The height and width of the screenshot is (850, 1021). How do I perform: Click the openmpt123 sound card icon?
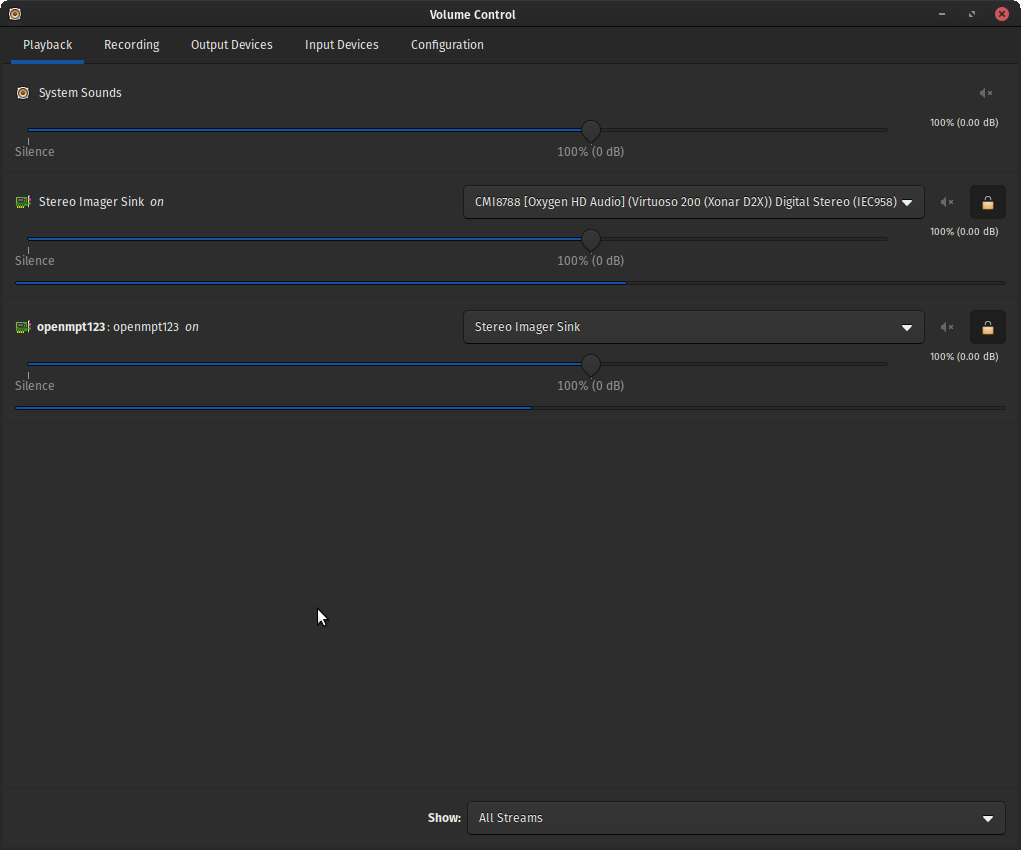(23, 327)
